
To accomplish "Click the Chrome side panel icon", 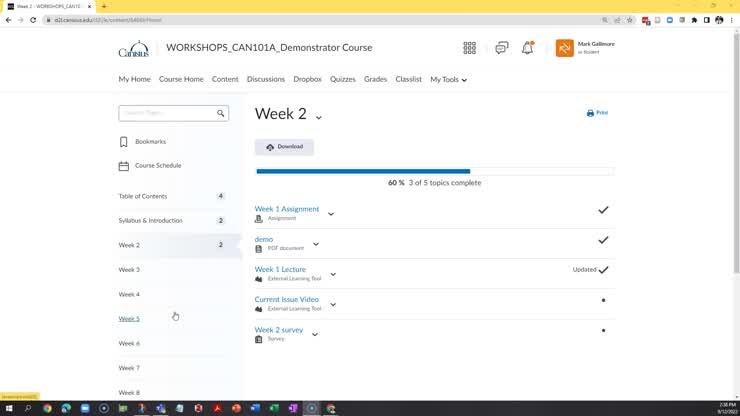I will click(x=706, y=20).
